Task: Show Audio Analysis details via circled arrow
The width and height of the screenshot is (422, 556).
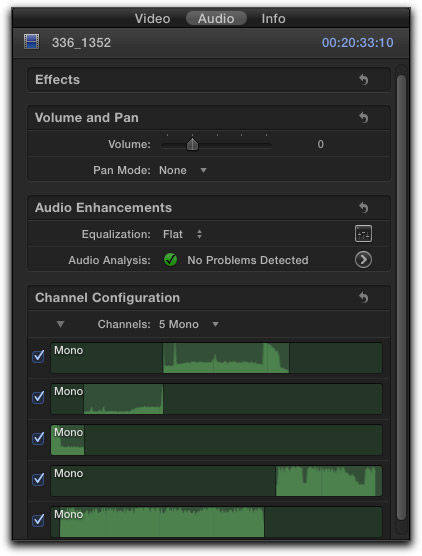Action: [363, 260]
